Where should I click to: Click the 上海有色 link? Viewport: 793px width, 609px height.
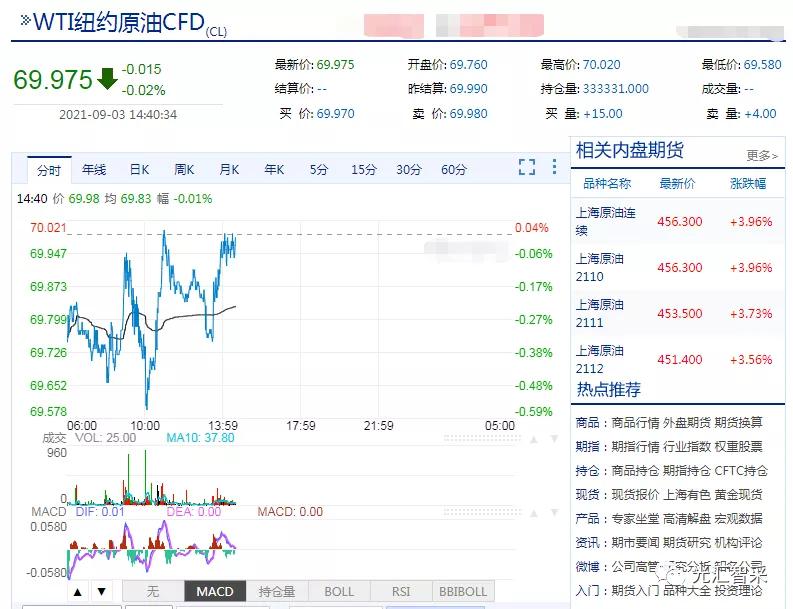[686, 495]
